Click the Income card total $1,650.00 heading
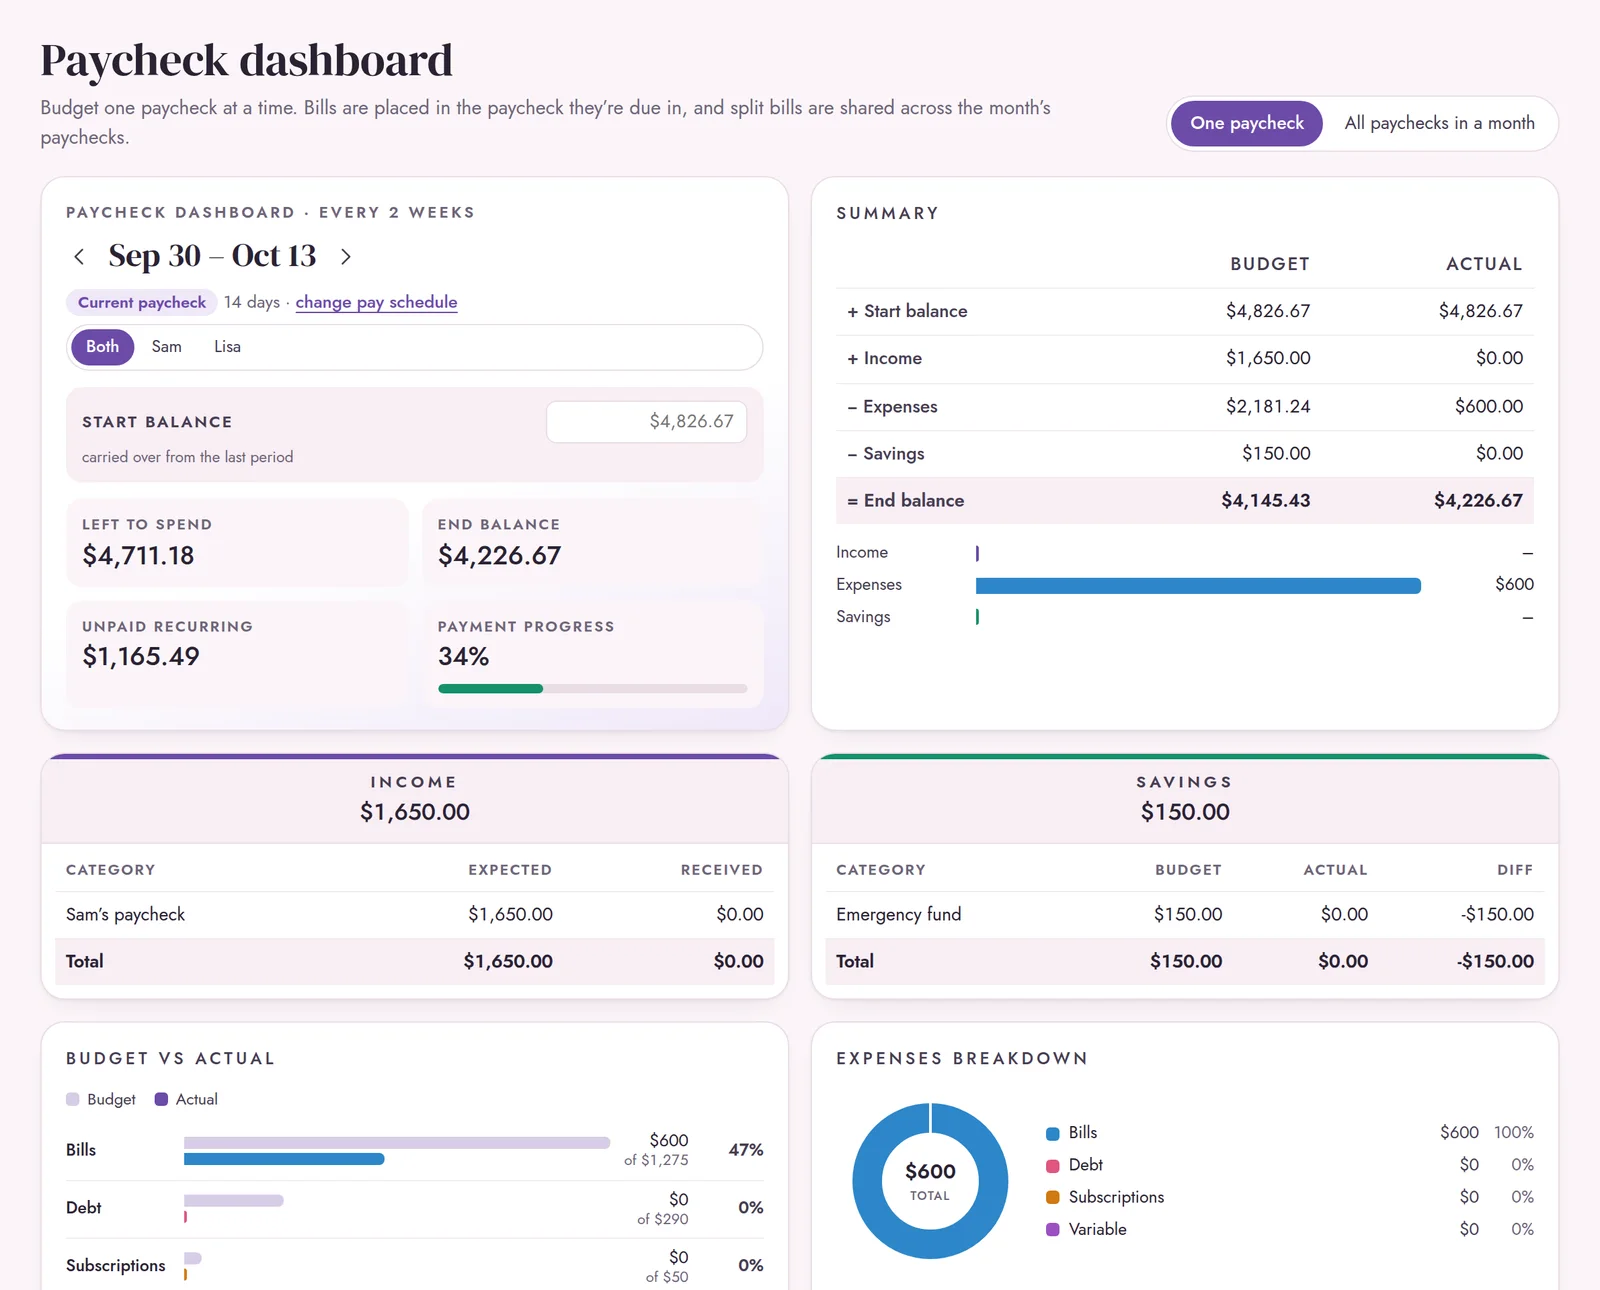The width and height of the screenshot is (1600, 1290). tap(415, 812)
